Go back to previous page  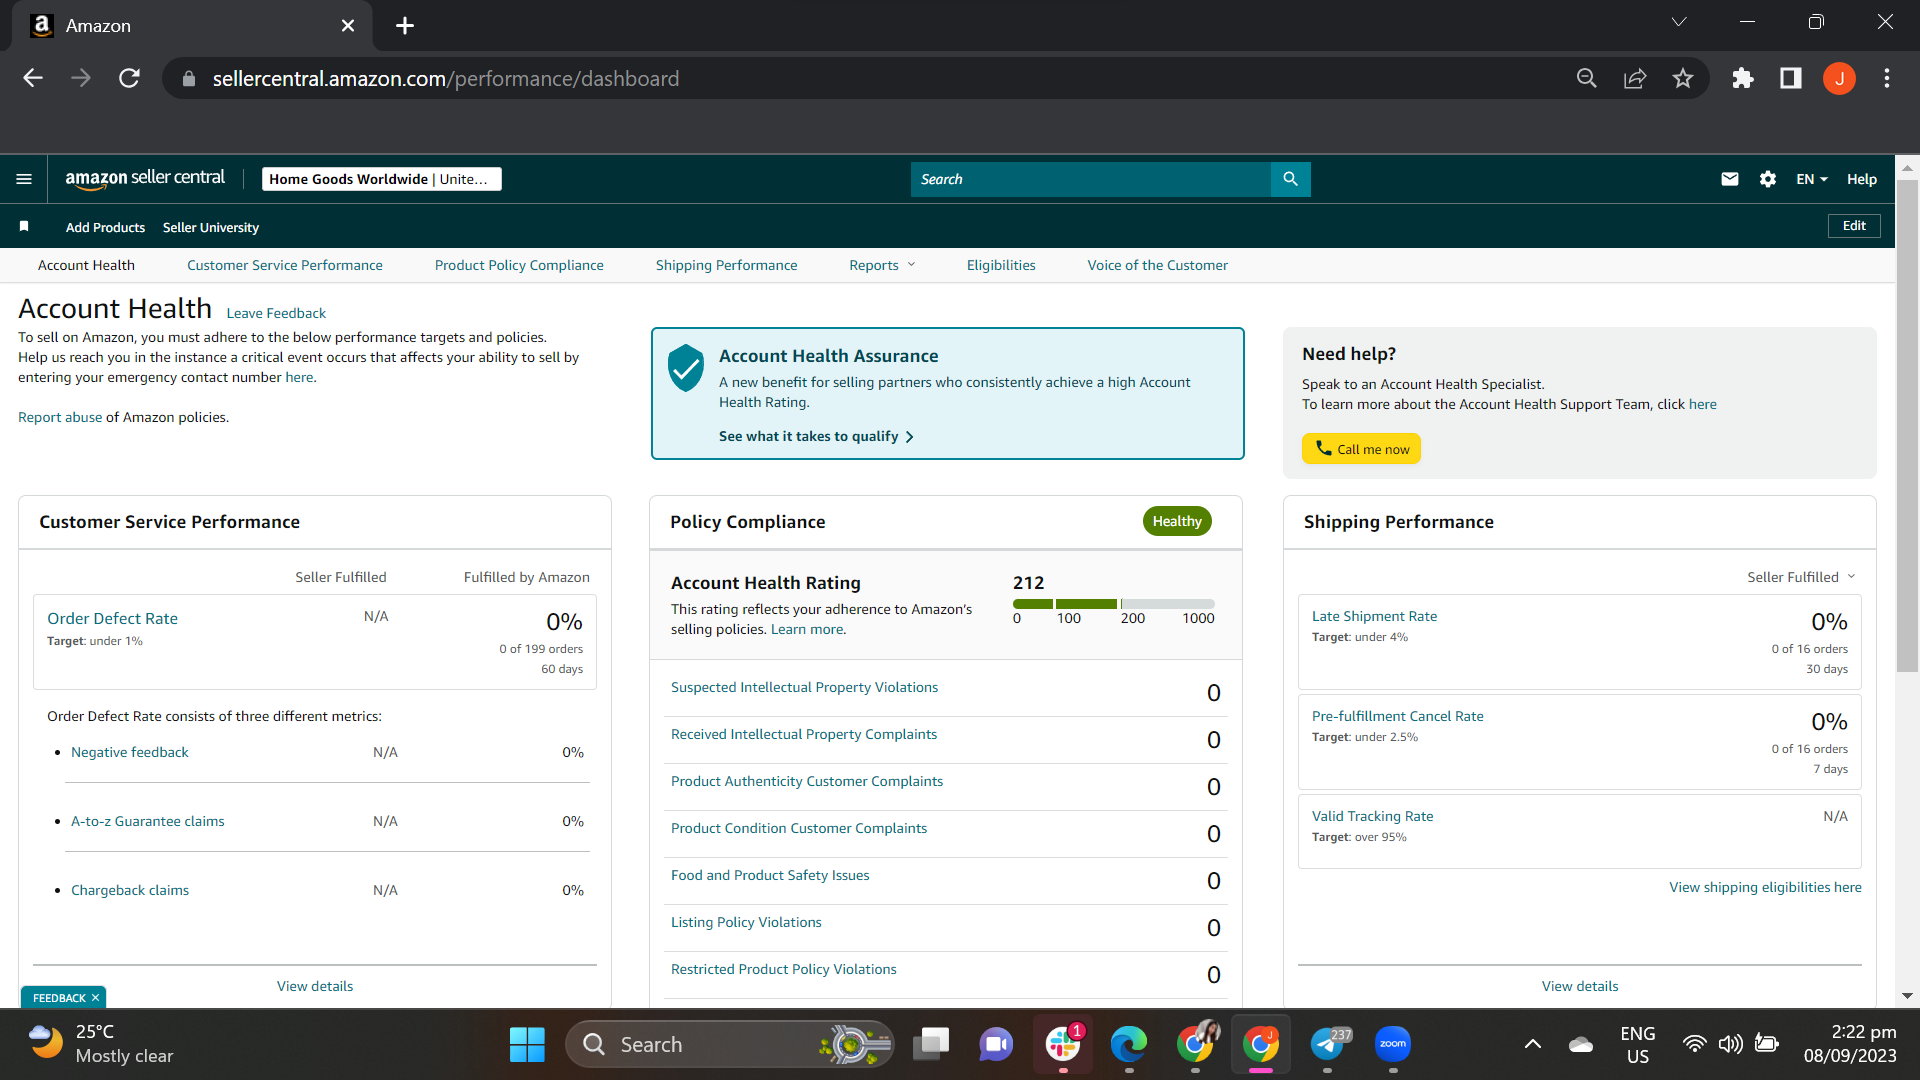(33, 78)
